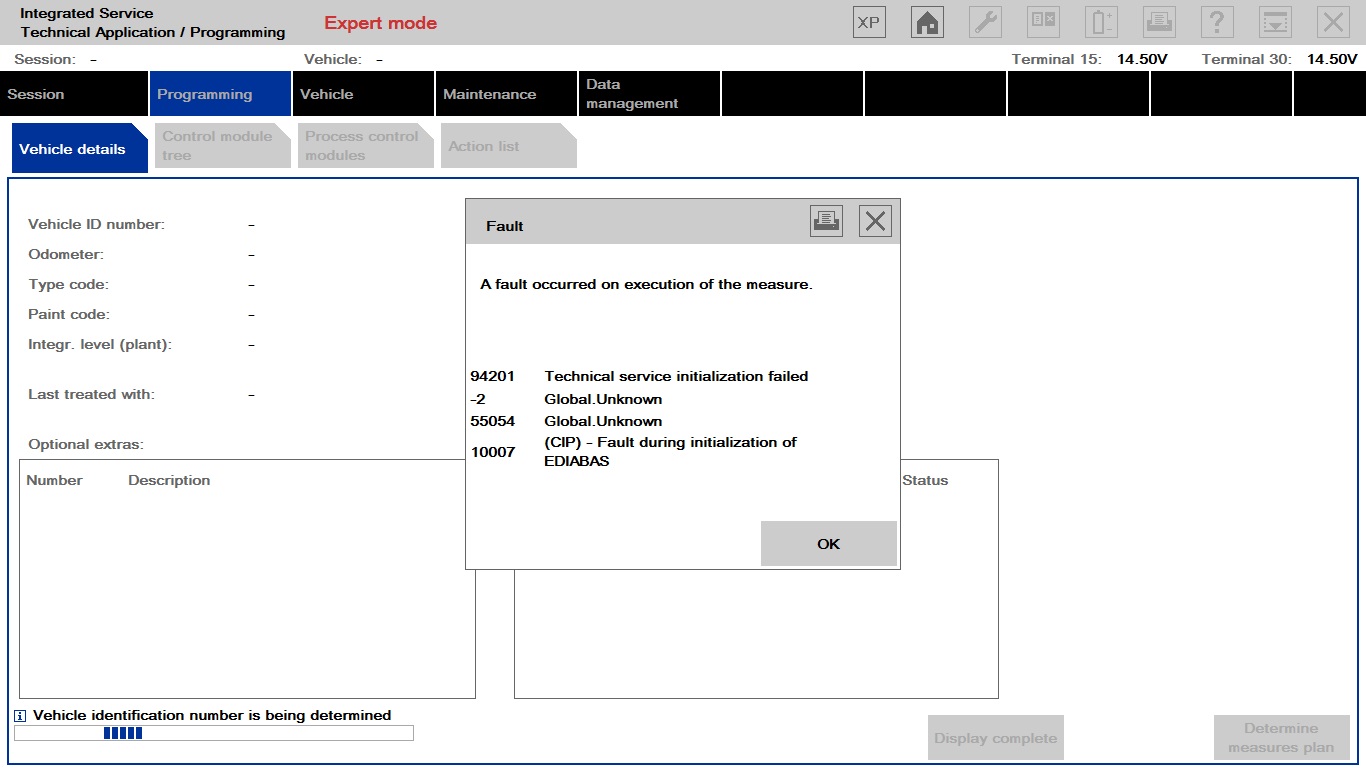Viewport: 1366px width, 768px height.
Task: Close the application with top X icon
Action: pos(1333,22)
